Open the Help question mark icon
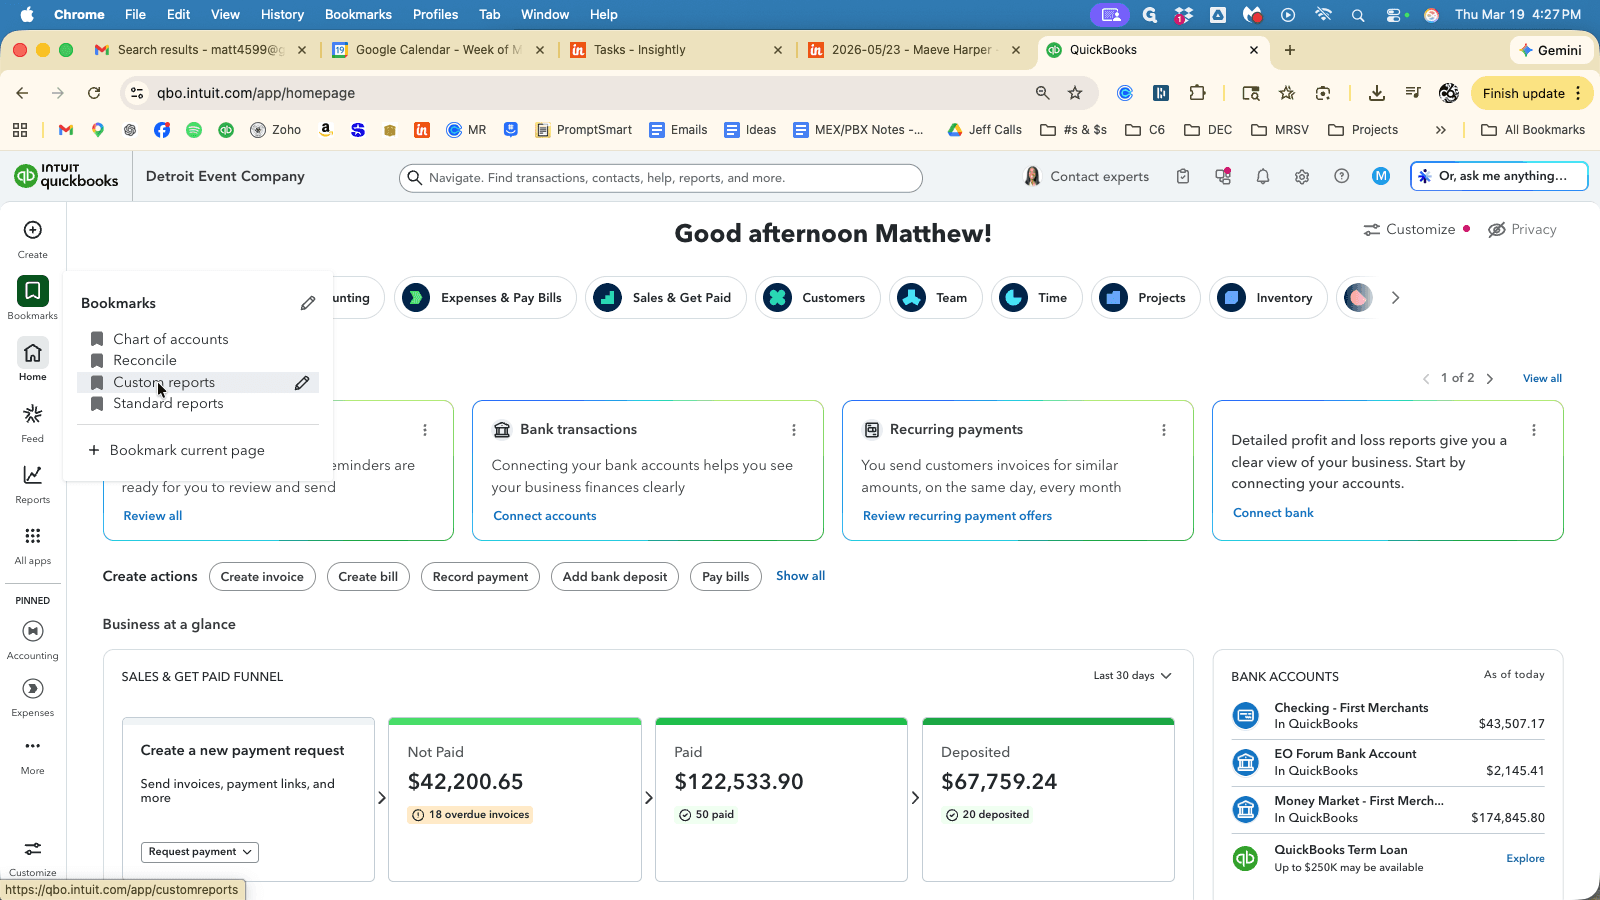This screenshot has height=900, width=1600. [x=1342, y=177]
